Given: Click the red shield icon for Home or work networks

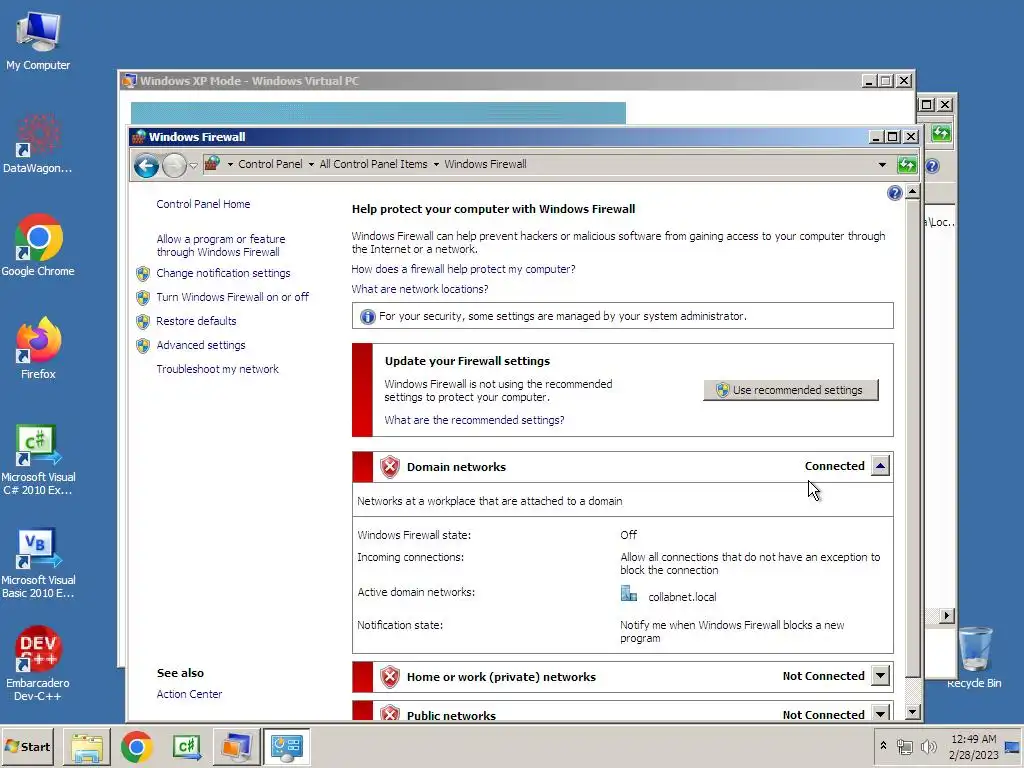Looking at the screenshot, I should (390, 677).
